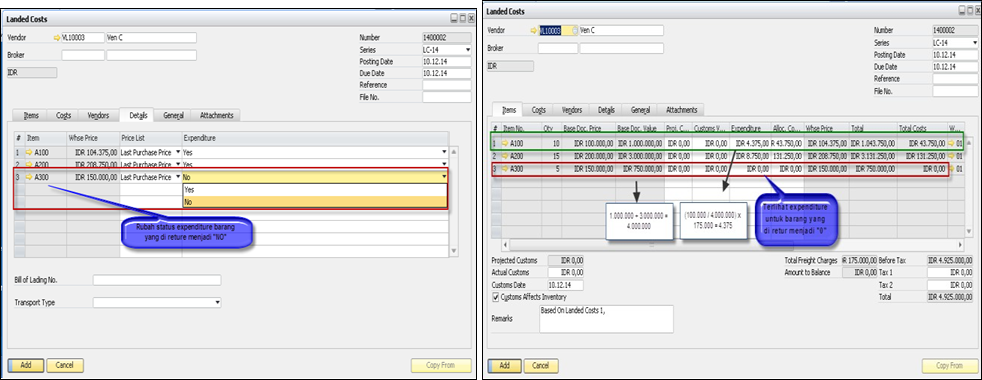
Task: Open A300 item link arrow in Details grid
Action: 28,177
